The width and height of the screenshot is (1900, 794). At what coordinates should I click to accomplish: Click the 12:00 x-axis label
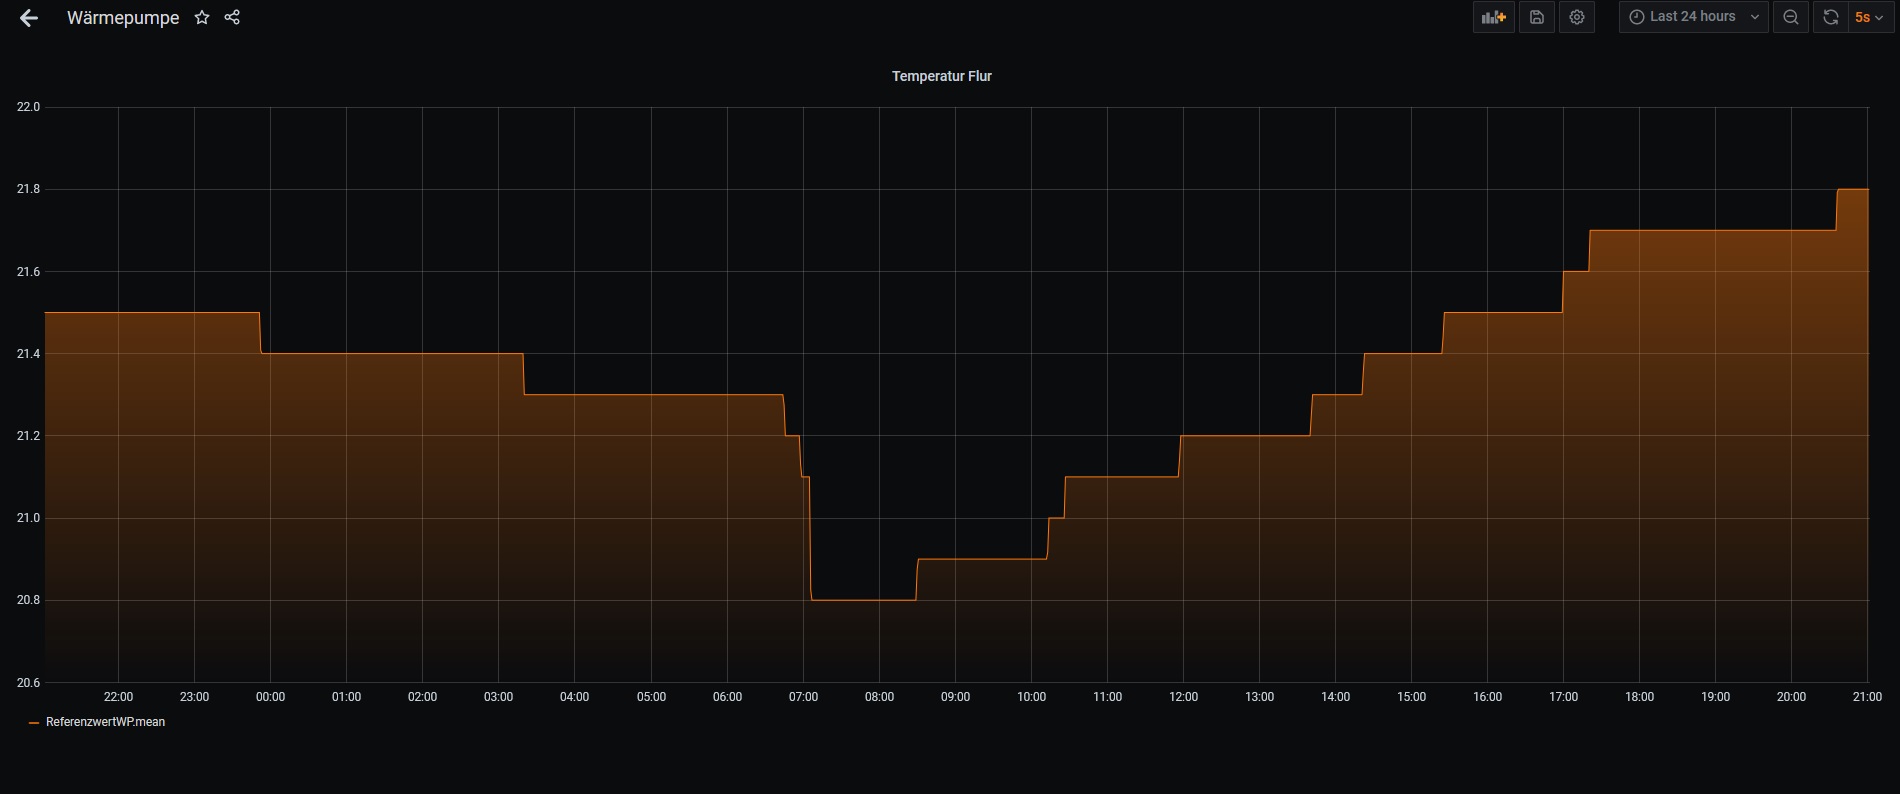(x=1183, y=697)
